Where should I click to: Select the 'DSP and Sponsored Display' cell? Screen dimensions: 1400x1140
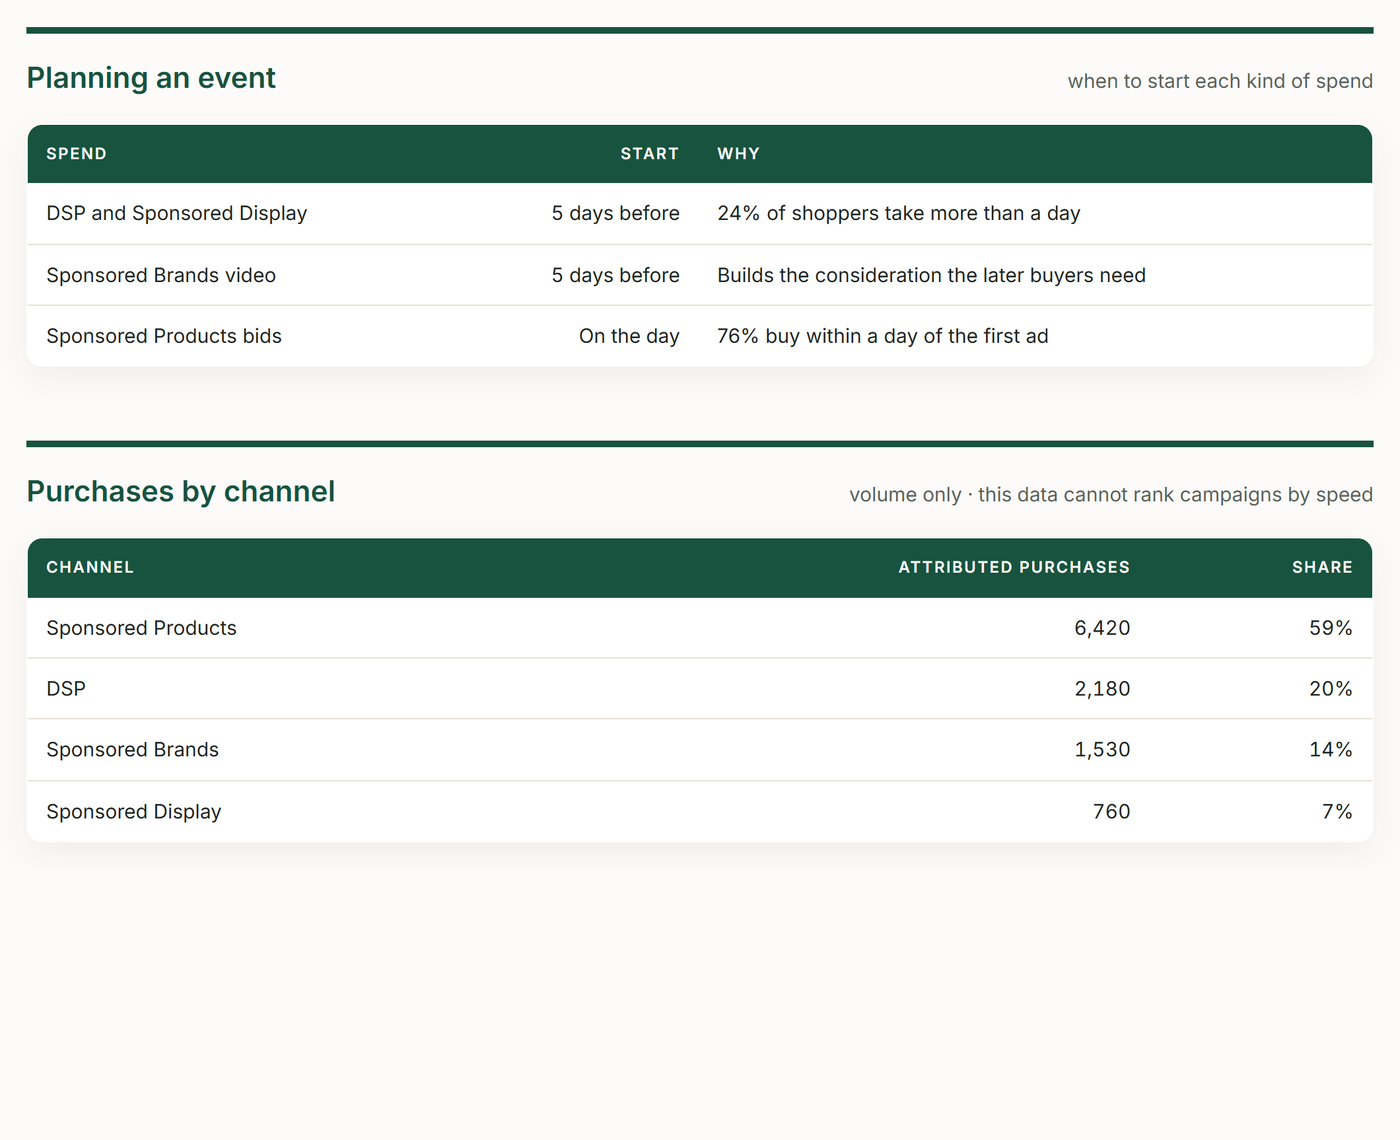(x=177, y=213)
